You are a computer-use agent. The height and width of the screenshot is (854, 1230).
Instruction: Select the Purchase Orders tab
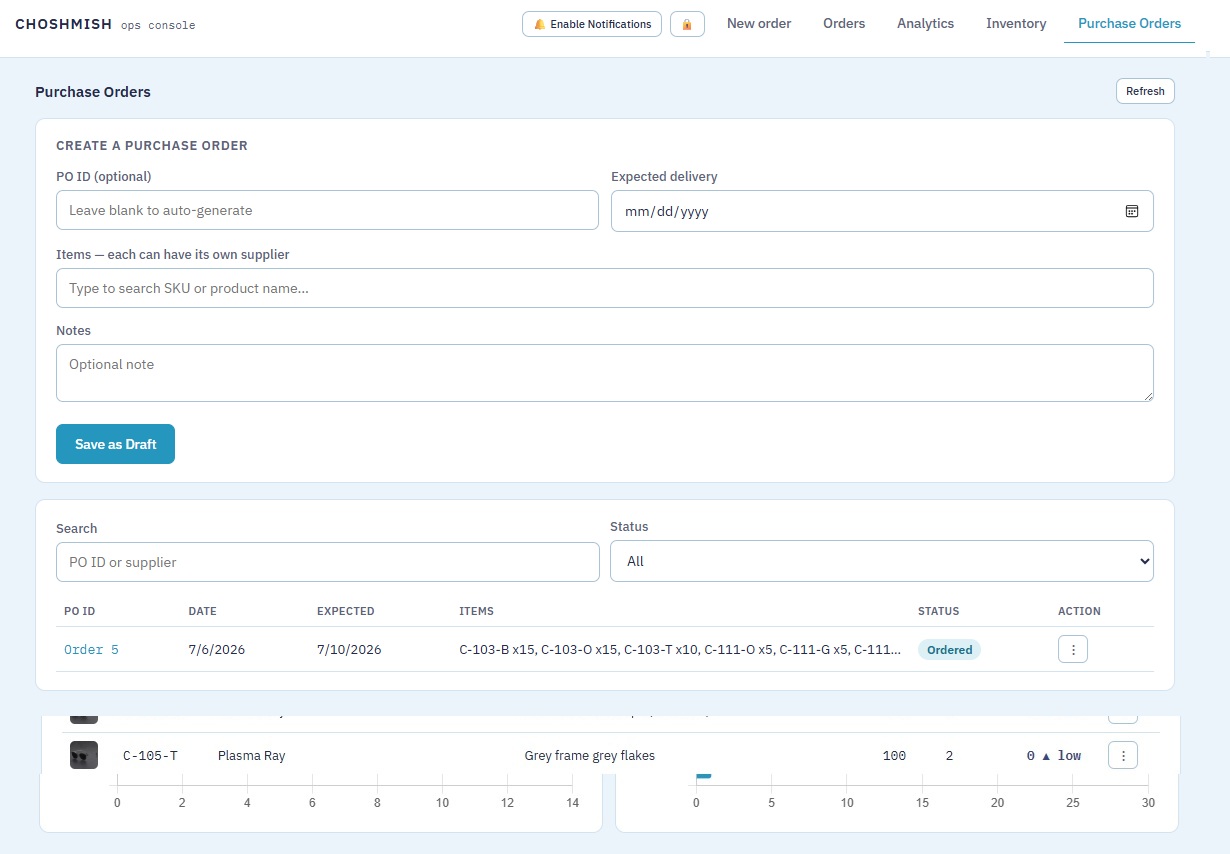(x=1129, y=23)
